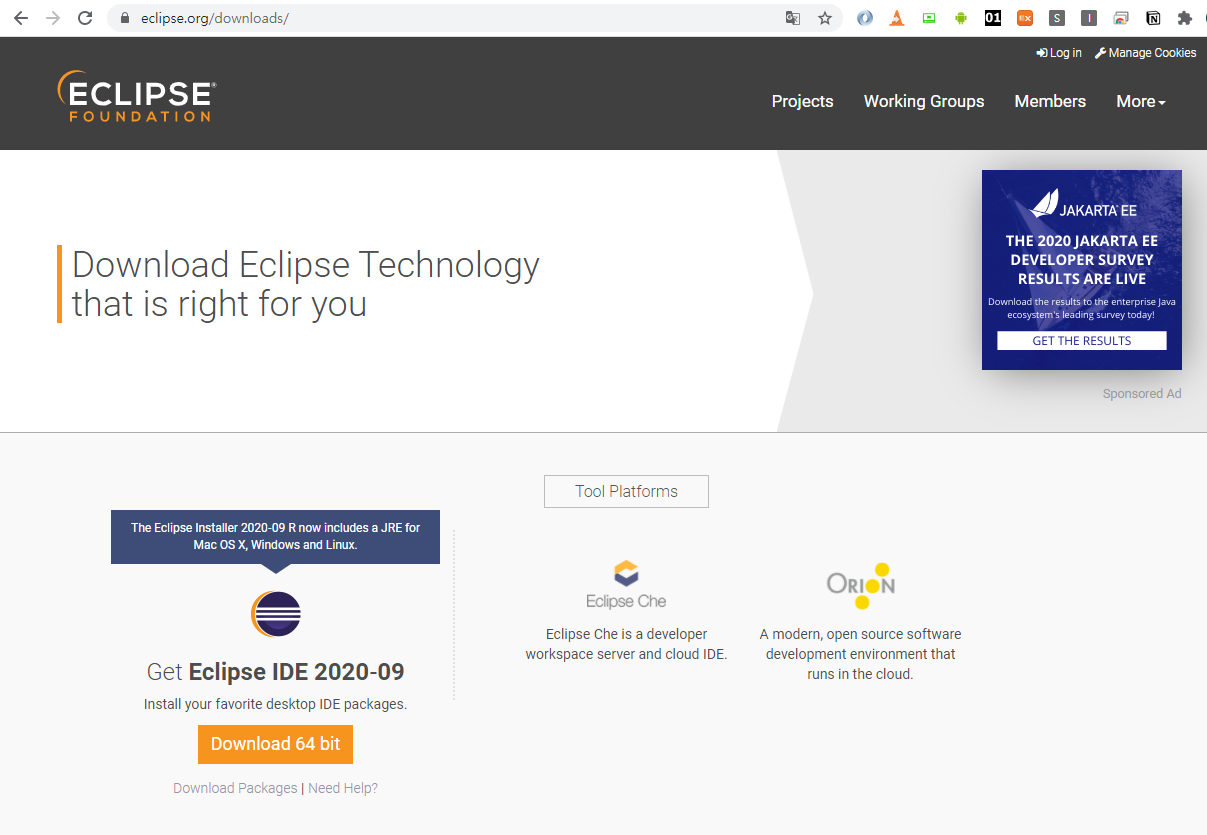
Task: Click the Download 64 bit button
Action: point(275,744)
